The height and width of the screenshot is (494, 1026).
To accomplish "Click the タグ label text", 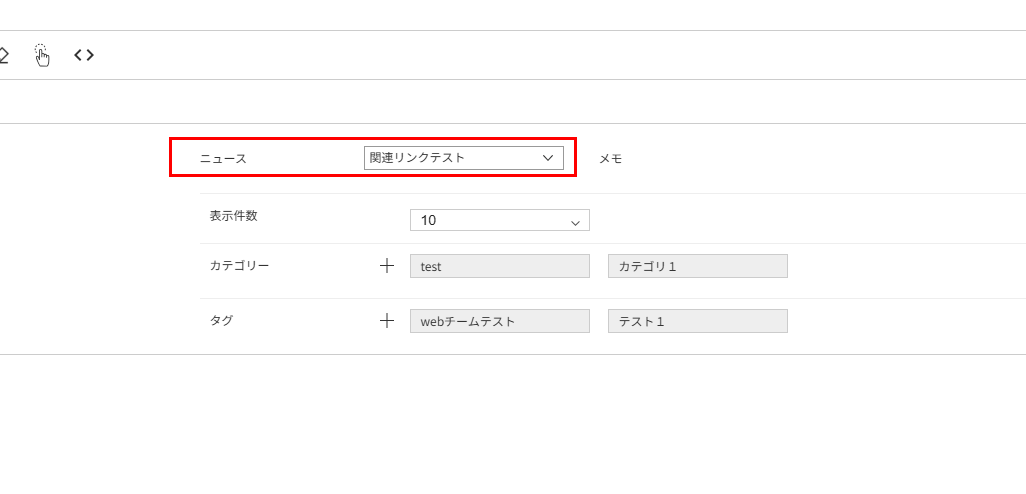I will [221, 321].
